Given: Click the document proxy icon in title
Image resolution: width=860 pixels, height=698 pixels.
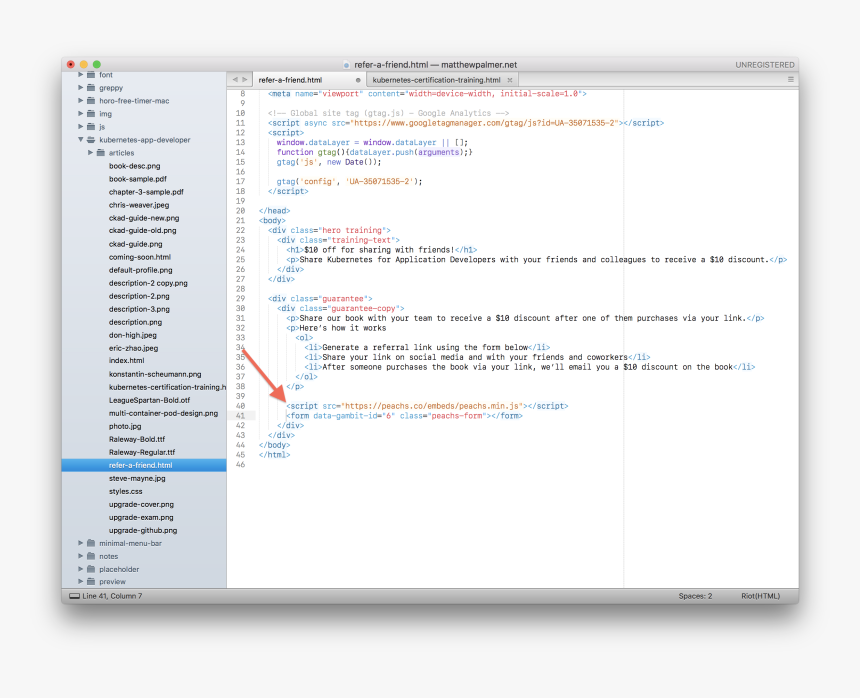Looking at the screenshot, I should [x=346, y=65].
